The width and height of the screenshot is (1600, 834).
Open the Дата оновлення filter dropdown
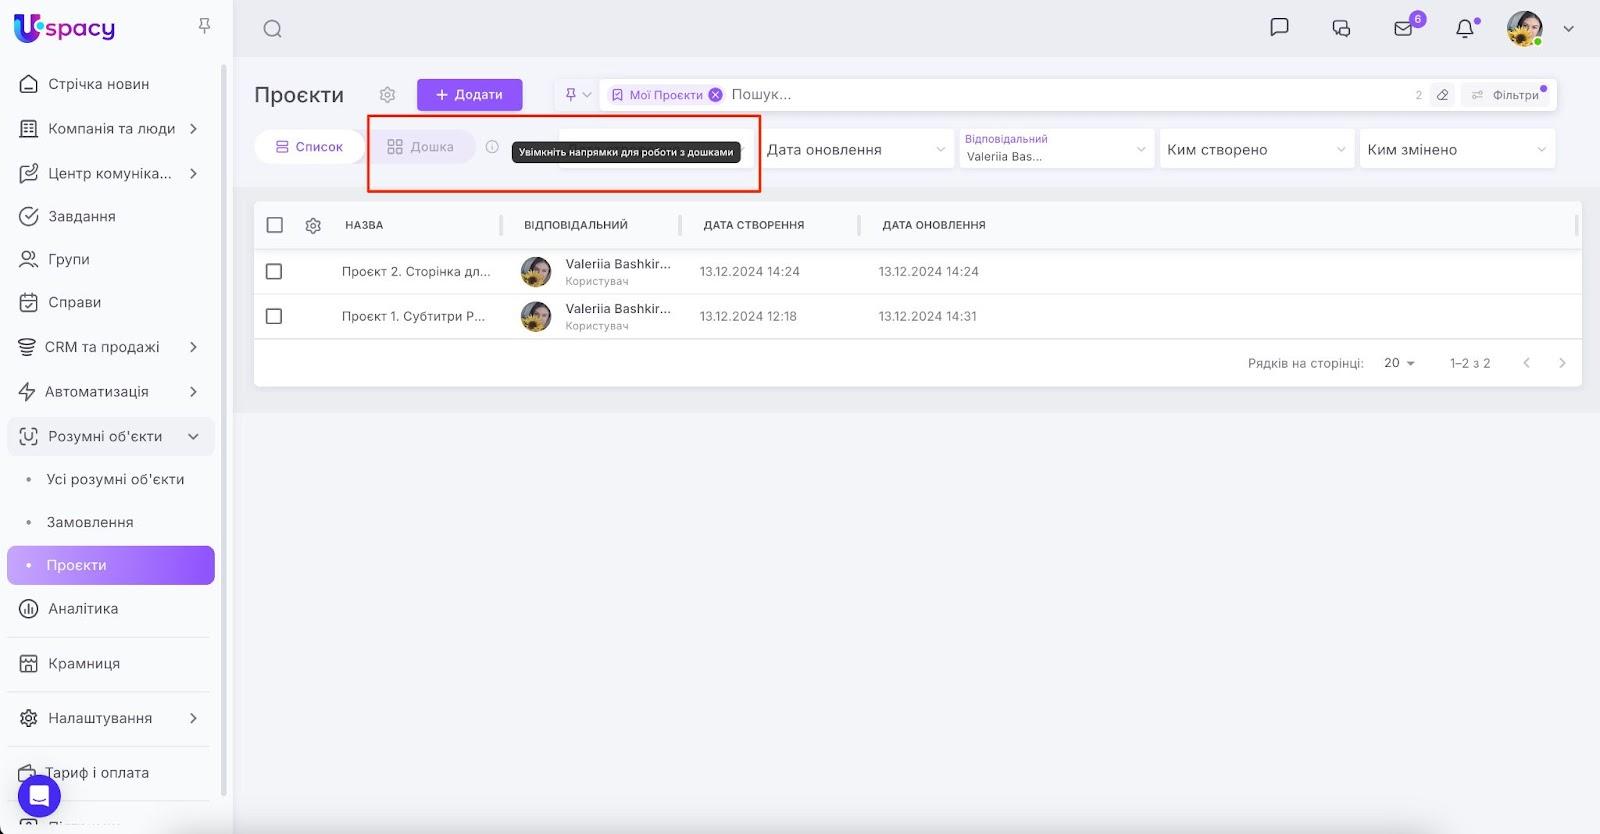[855, 150]
